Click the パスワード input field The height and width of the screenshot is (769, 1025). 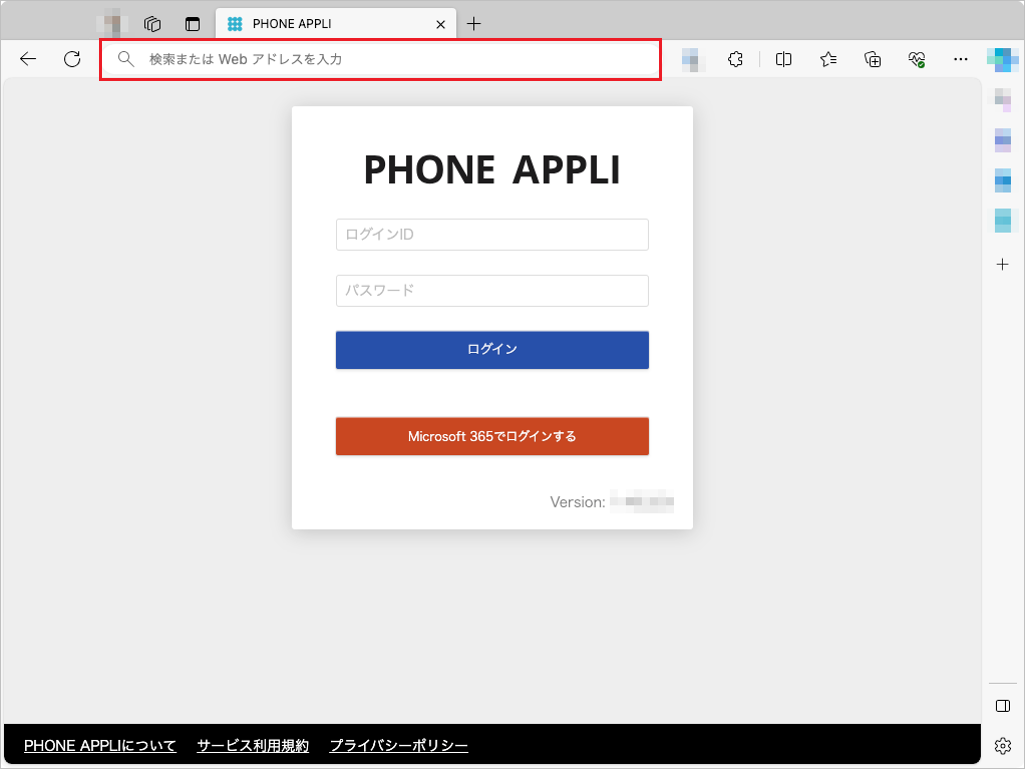click(492, 290)
